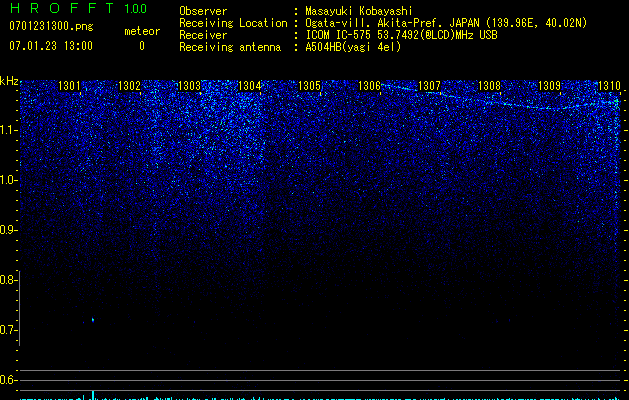This screenshot has width=629, height=400.
Task: Click the bright signal blip near 0.72 kHz
Action: click(93, 320)
